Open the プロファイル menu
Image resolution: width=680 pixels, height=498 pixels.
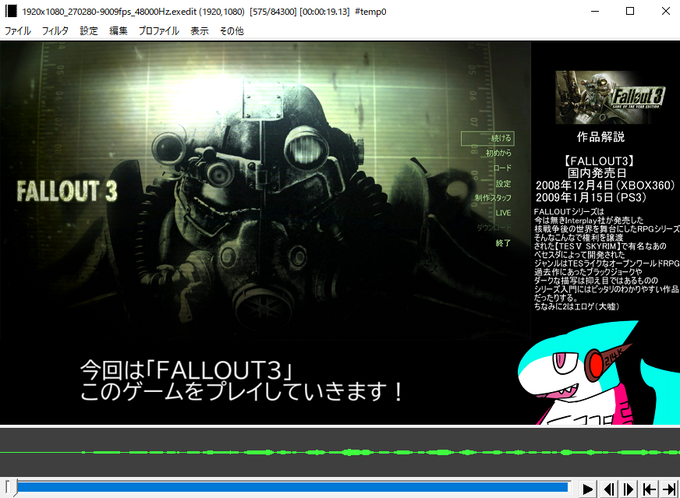(159, 31)
